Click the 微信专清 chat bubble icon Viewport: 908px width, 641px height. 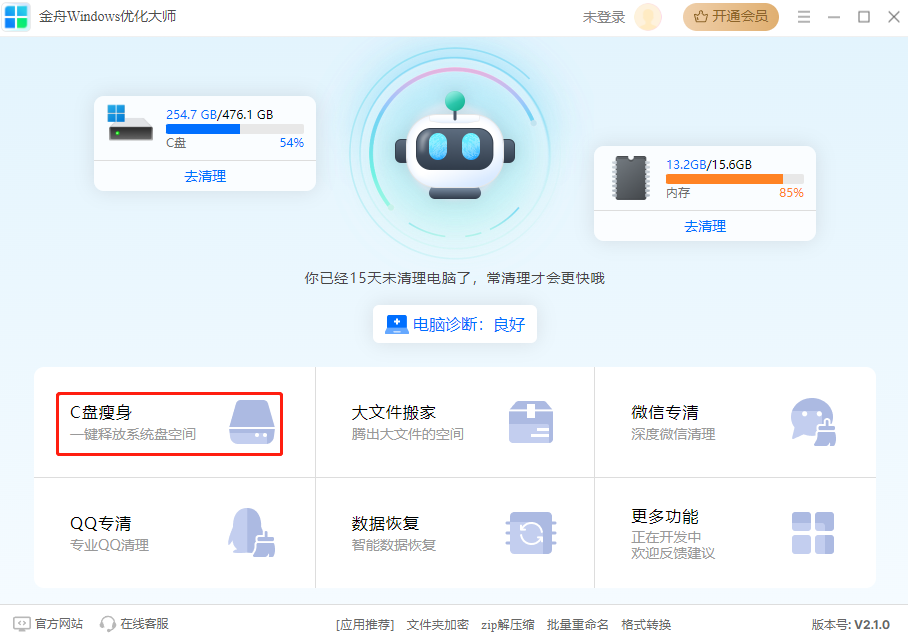tap(812, 422)
